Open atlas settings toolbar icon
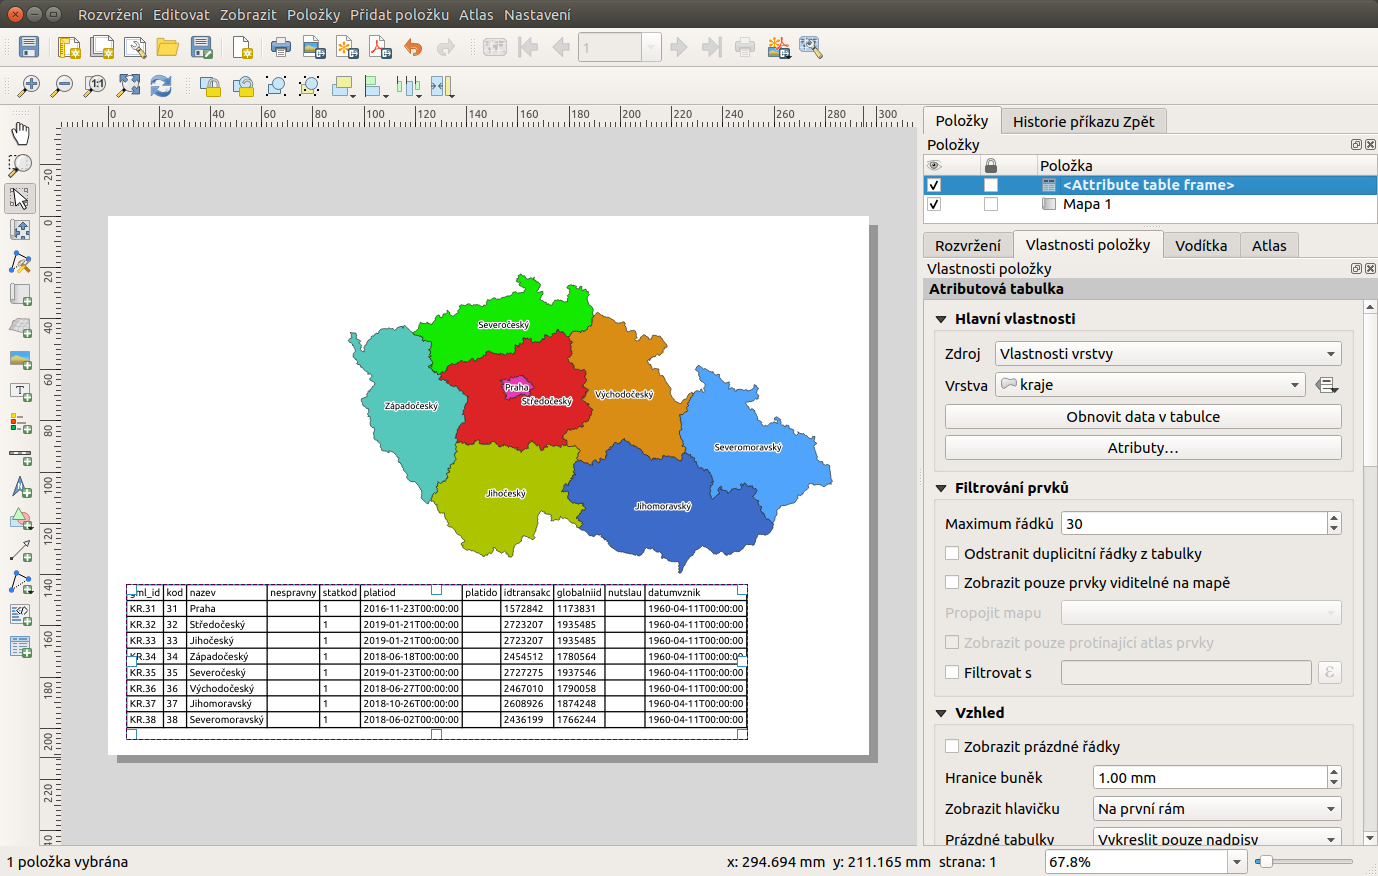Viewport: 1378px width, 876px height. pos(811,47)
